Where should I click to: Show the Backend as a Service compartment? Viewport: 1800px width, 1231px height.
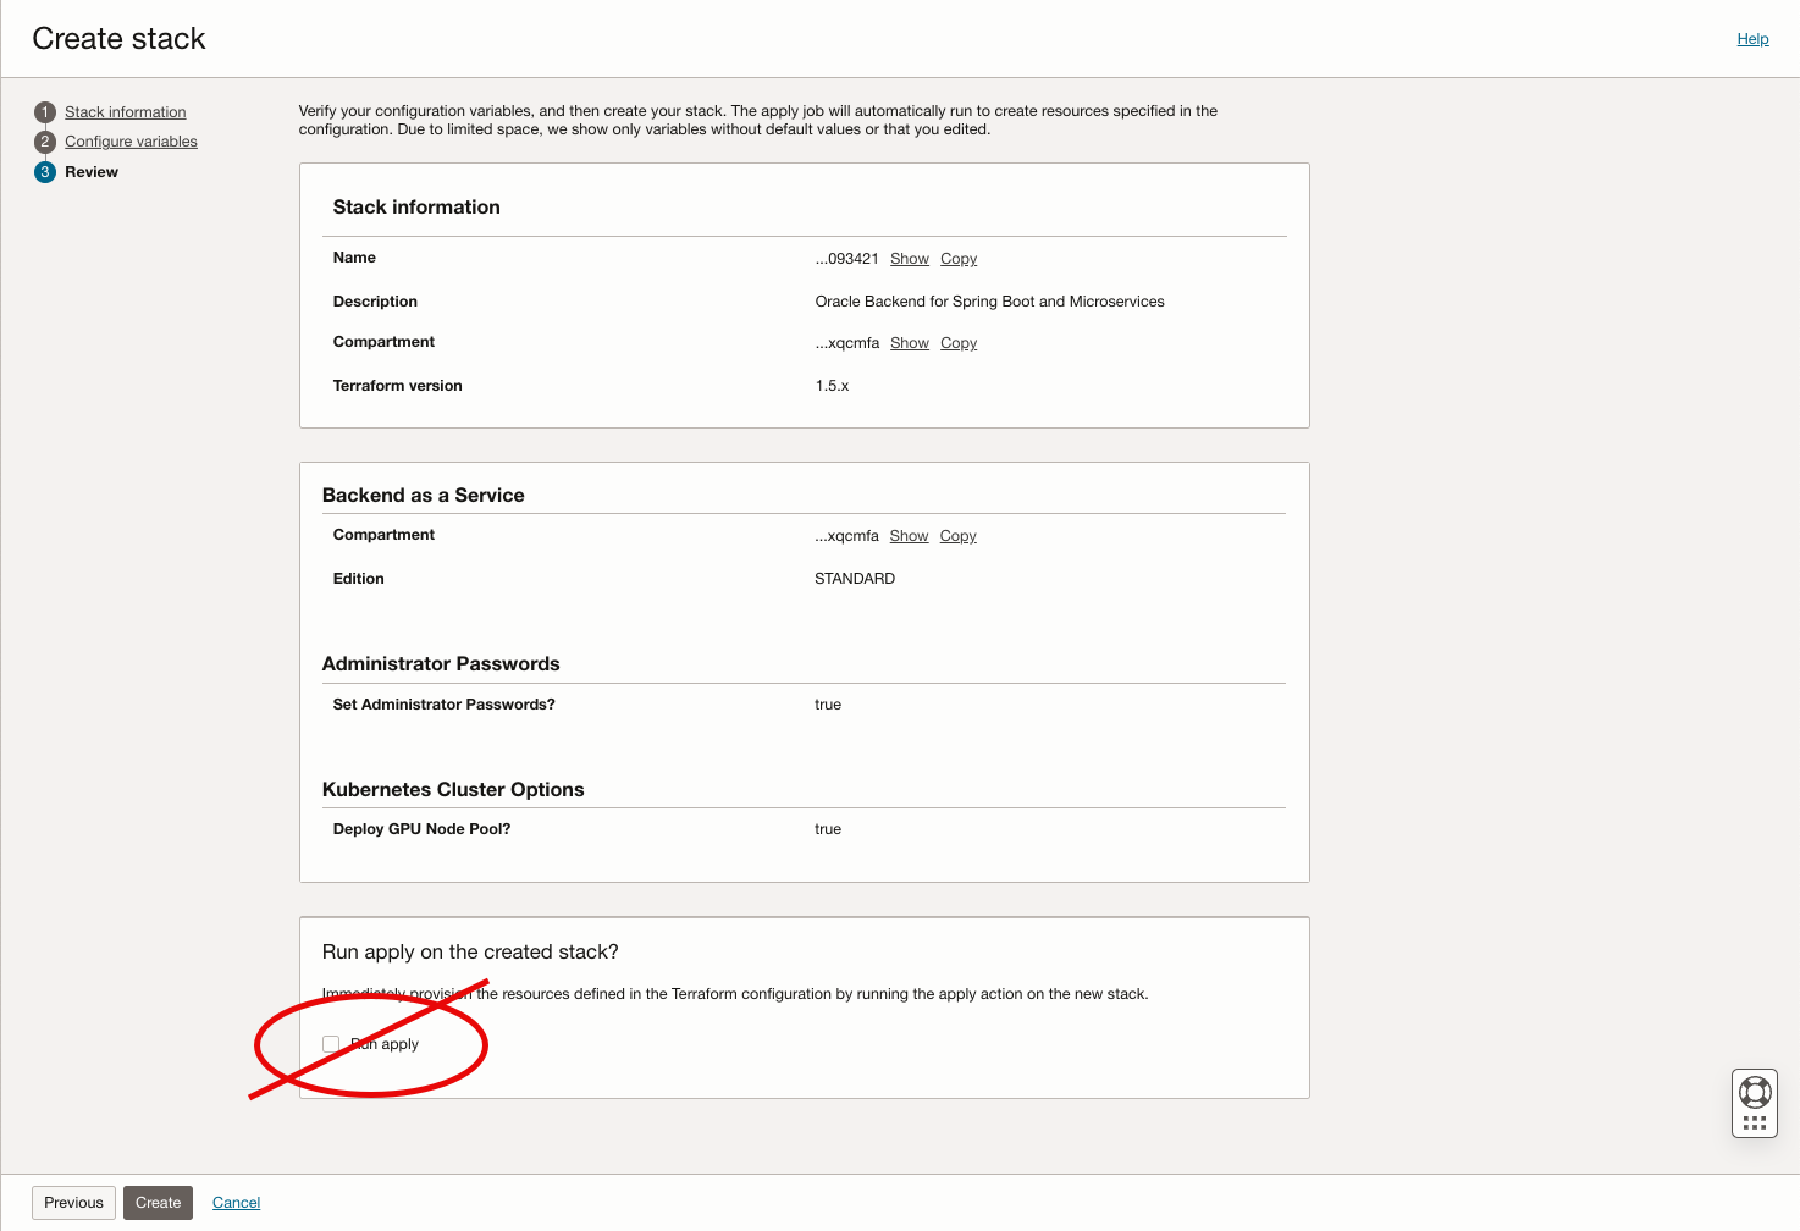pos(909,536)
